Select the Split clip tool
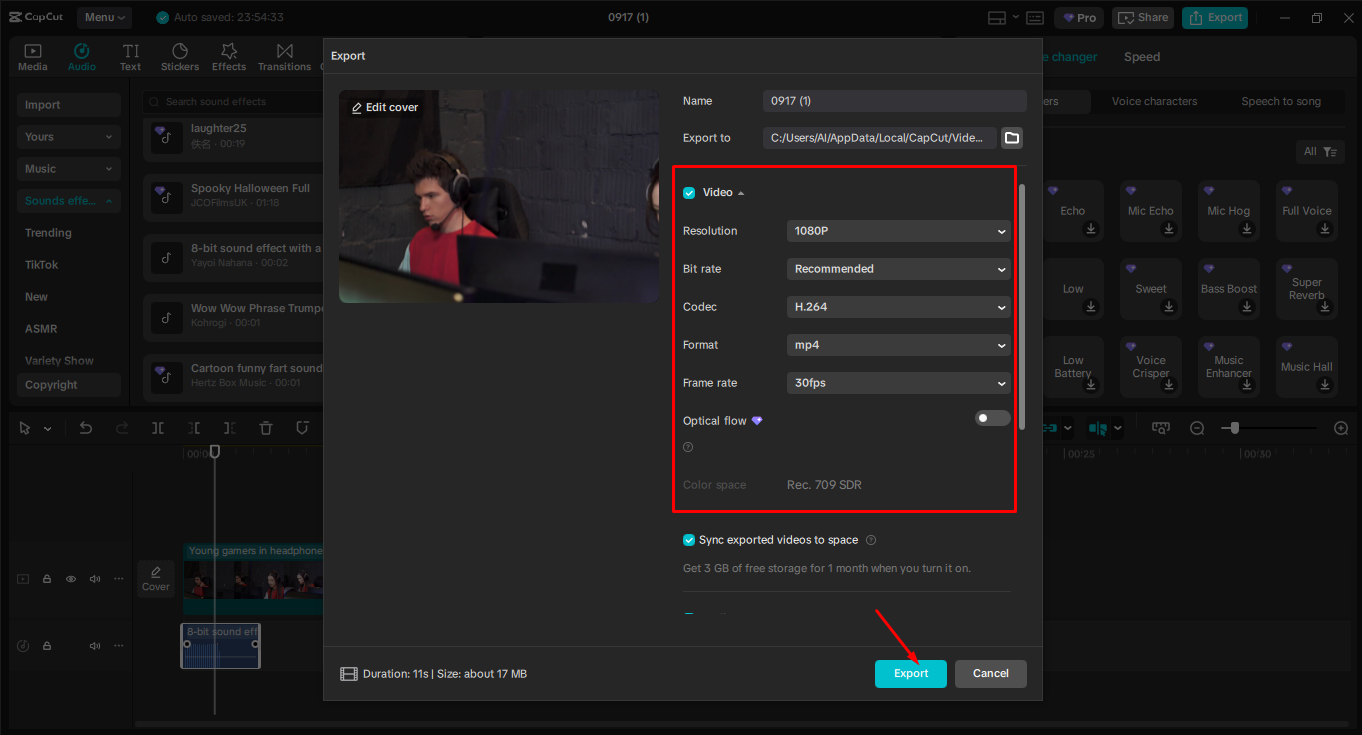1362x735 pixels. pos(157,427)
